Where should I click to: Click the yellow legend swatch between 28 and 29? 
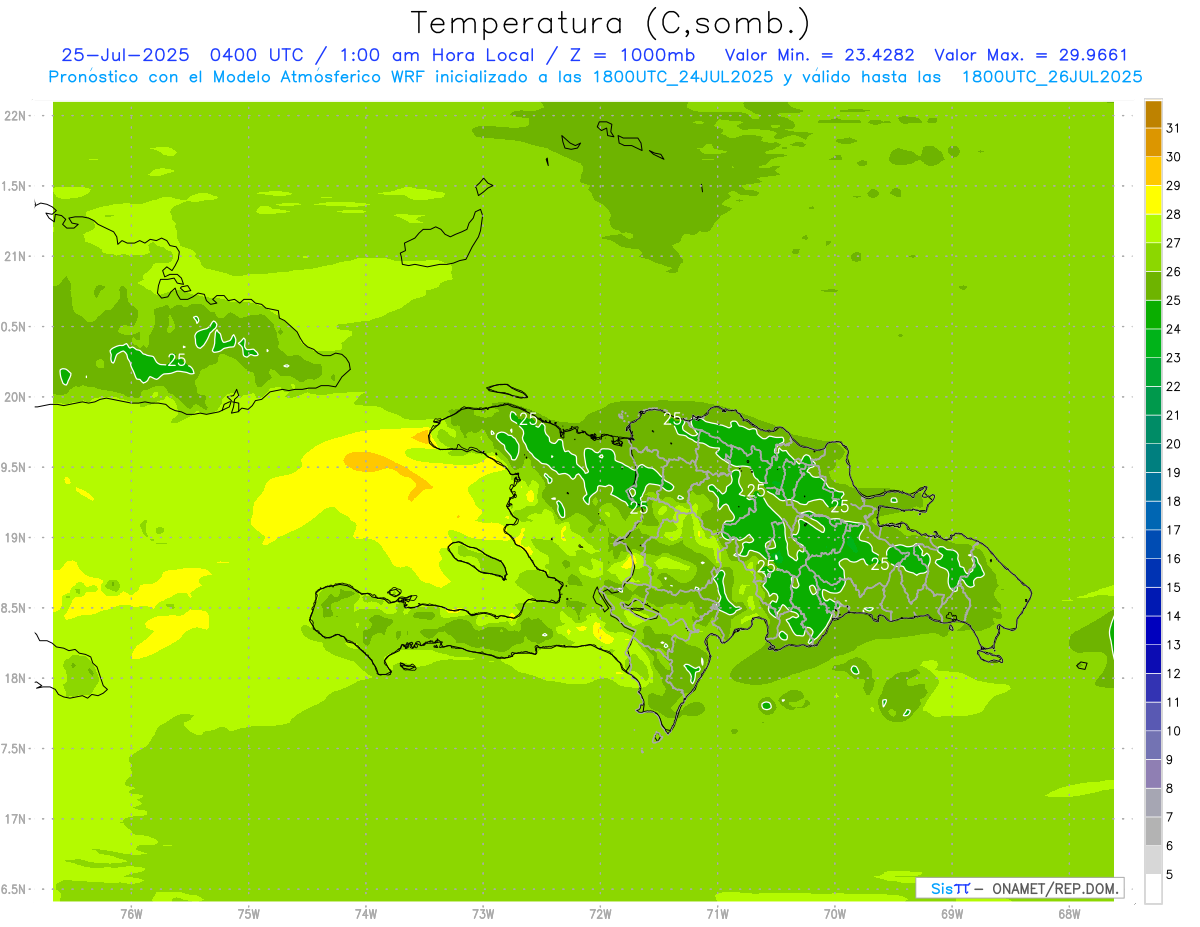point(1153,200)
